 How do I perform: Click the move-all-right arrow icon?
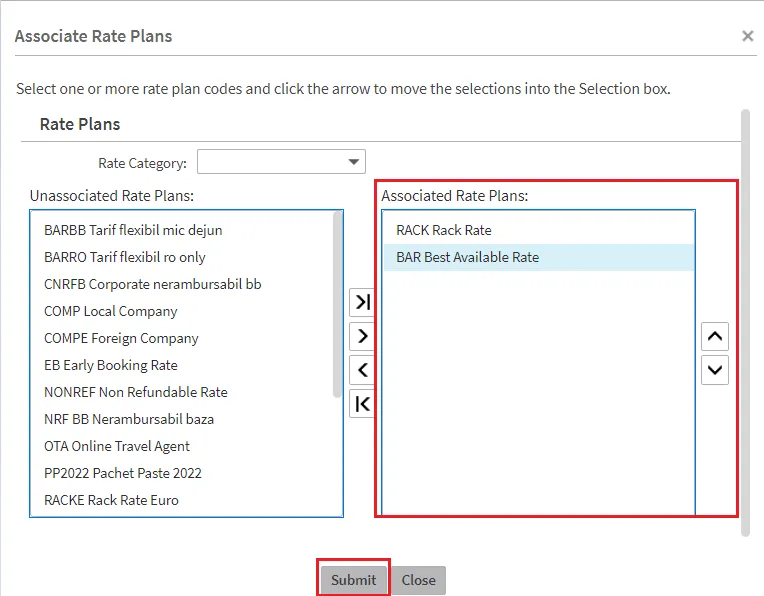(363, 302)
